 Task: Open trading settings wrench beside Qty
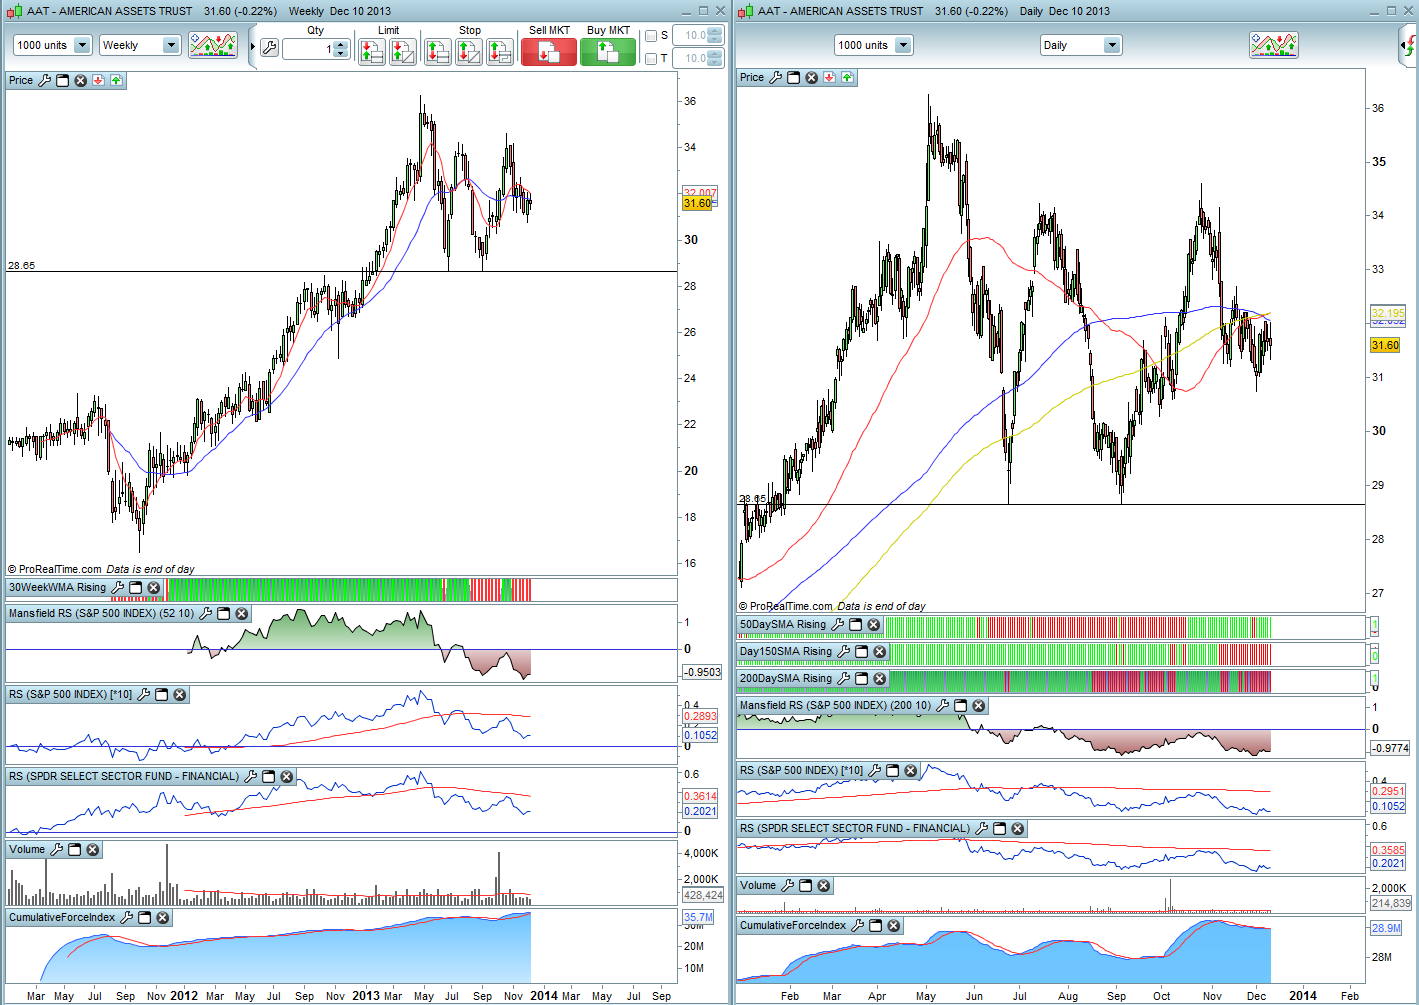269,47
